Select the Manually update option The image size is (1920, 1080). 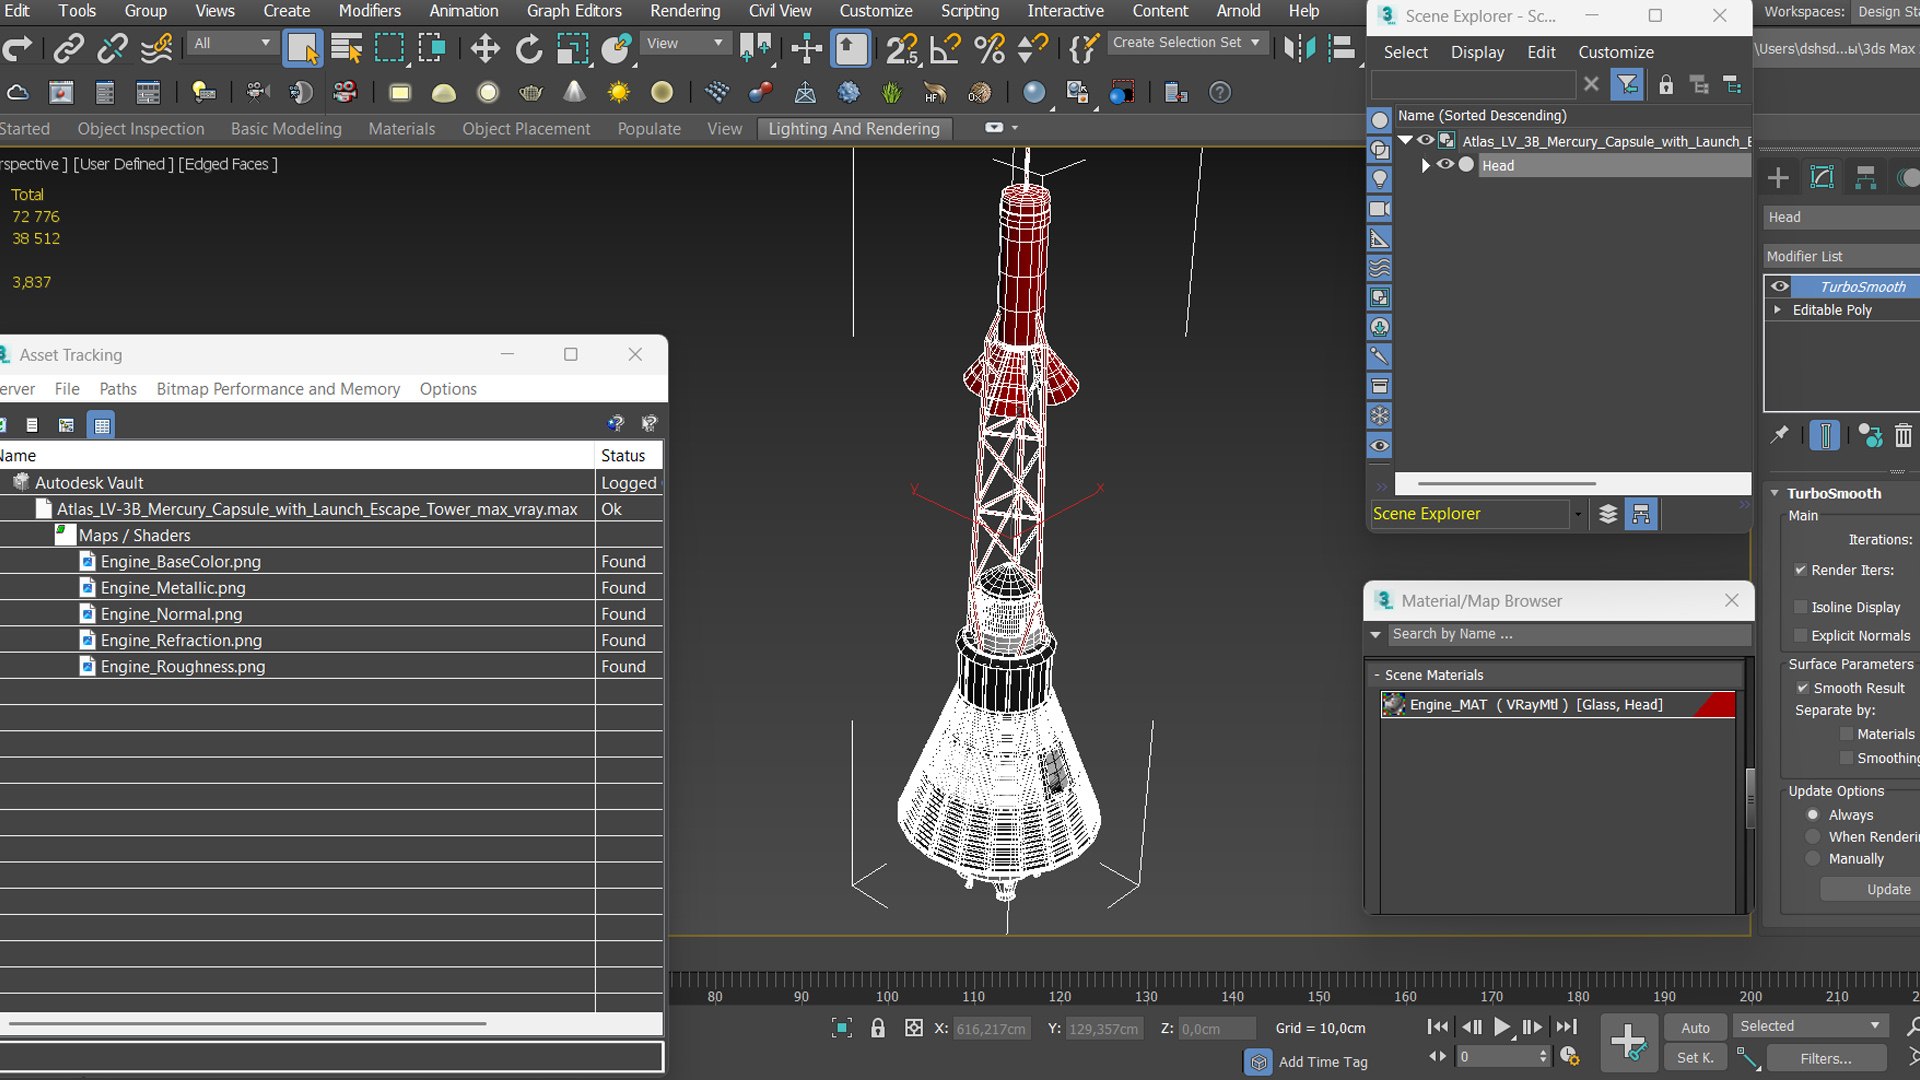(1813, 859)
